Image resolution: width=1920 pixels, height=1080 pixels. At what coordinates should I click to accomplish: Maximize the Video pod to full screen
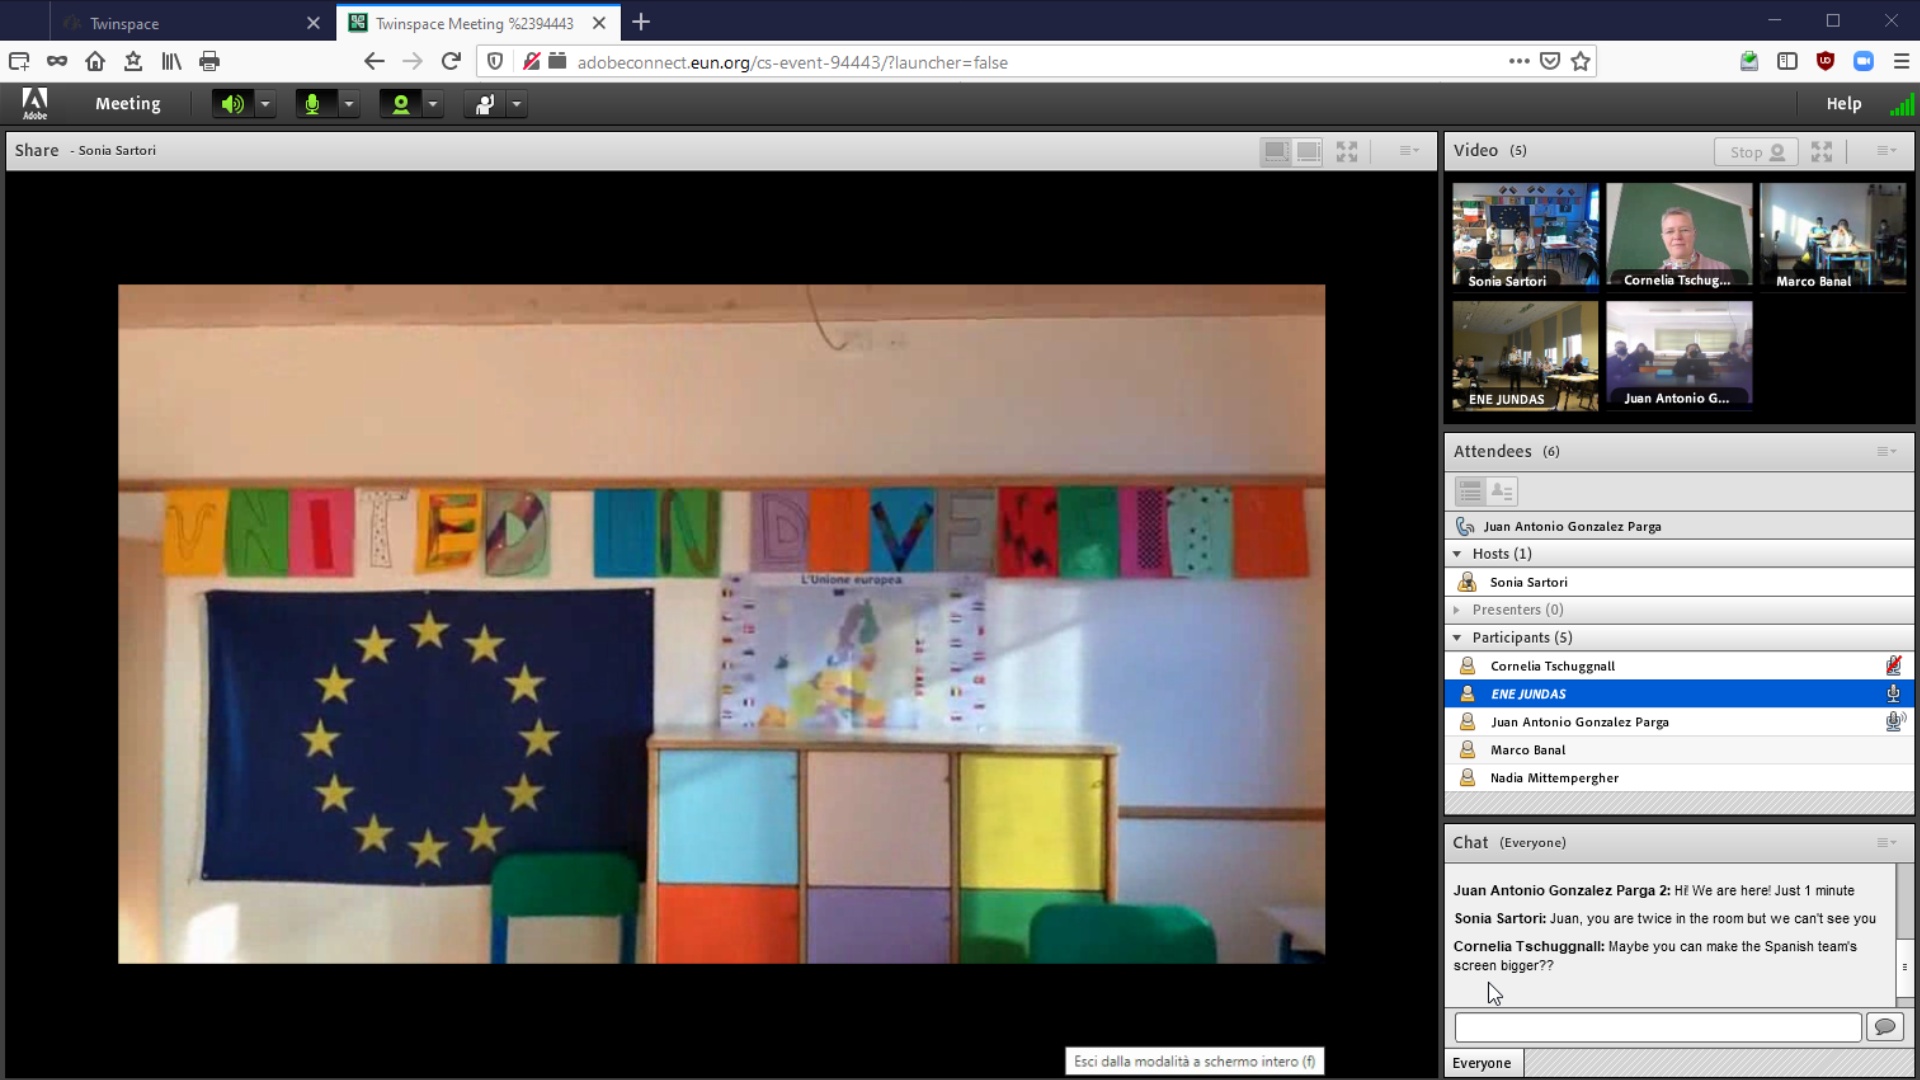[x=1822, y=152]
